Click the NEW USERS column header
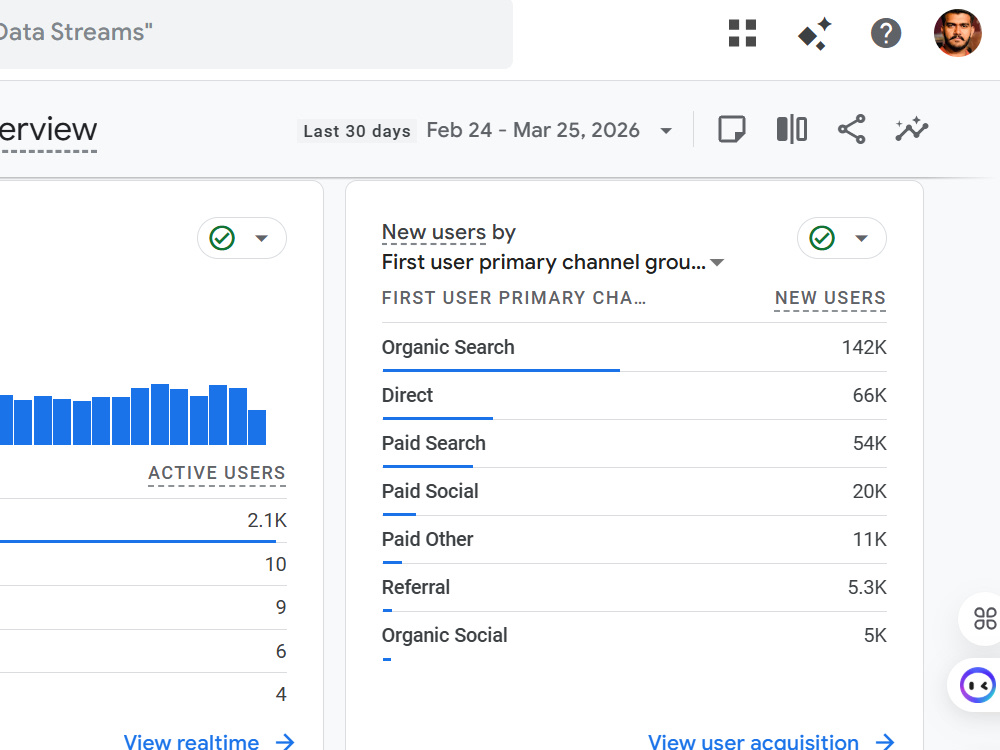The height and width of the screenshot is (750, 1000). tap(830, 298)
